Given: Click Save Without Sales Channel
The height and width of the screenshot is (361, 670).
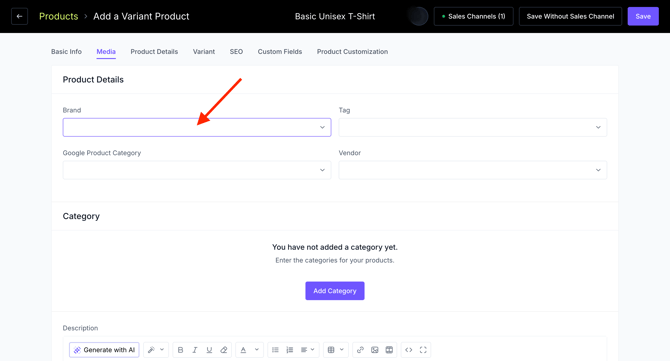Looking at the screenshot, I should tap(570, 16).
